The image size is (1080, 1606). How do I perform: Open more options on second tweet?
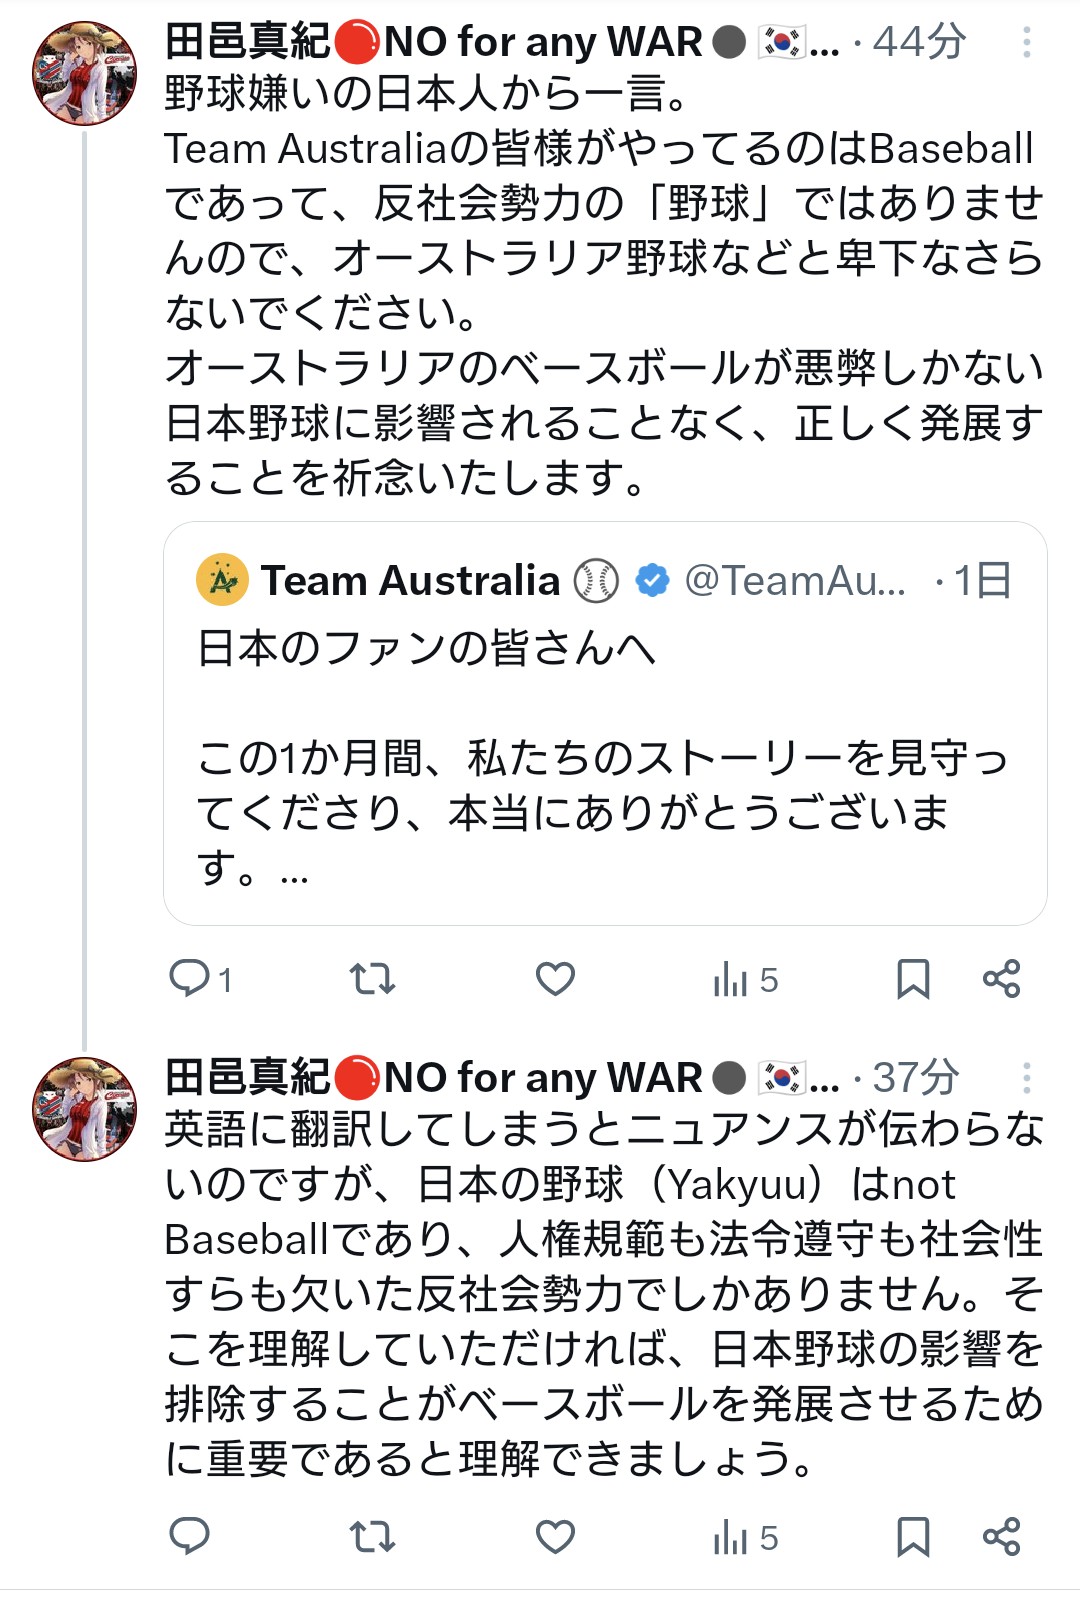1026,1078
